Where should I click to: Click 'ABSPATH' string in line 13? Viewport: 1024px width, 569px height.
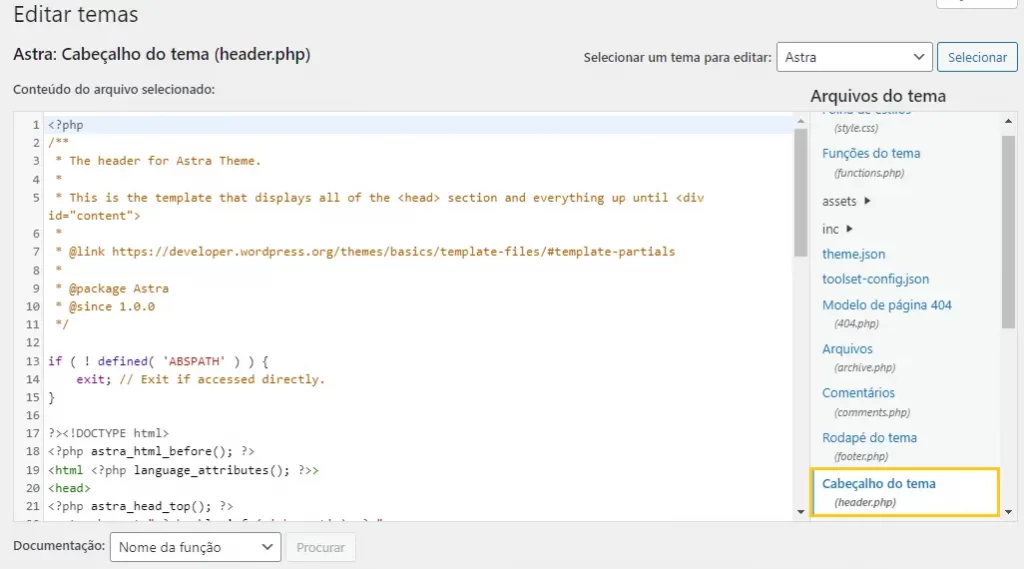[194, 361]
